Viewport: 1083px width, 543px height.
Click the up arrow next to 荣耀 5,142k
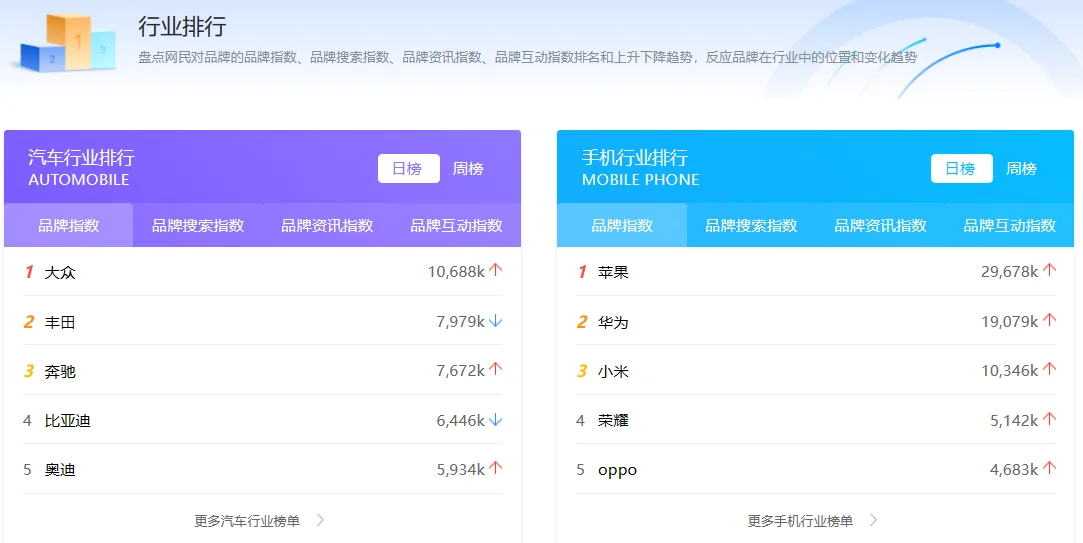point(1049,419)
